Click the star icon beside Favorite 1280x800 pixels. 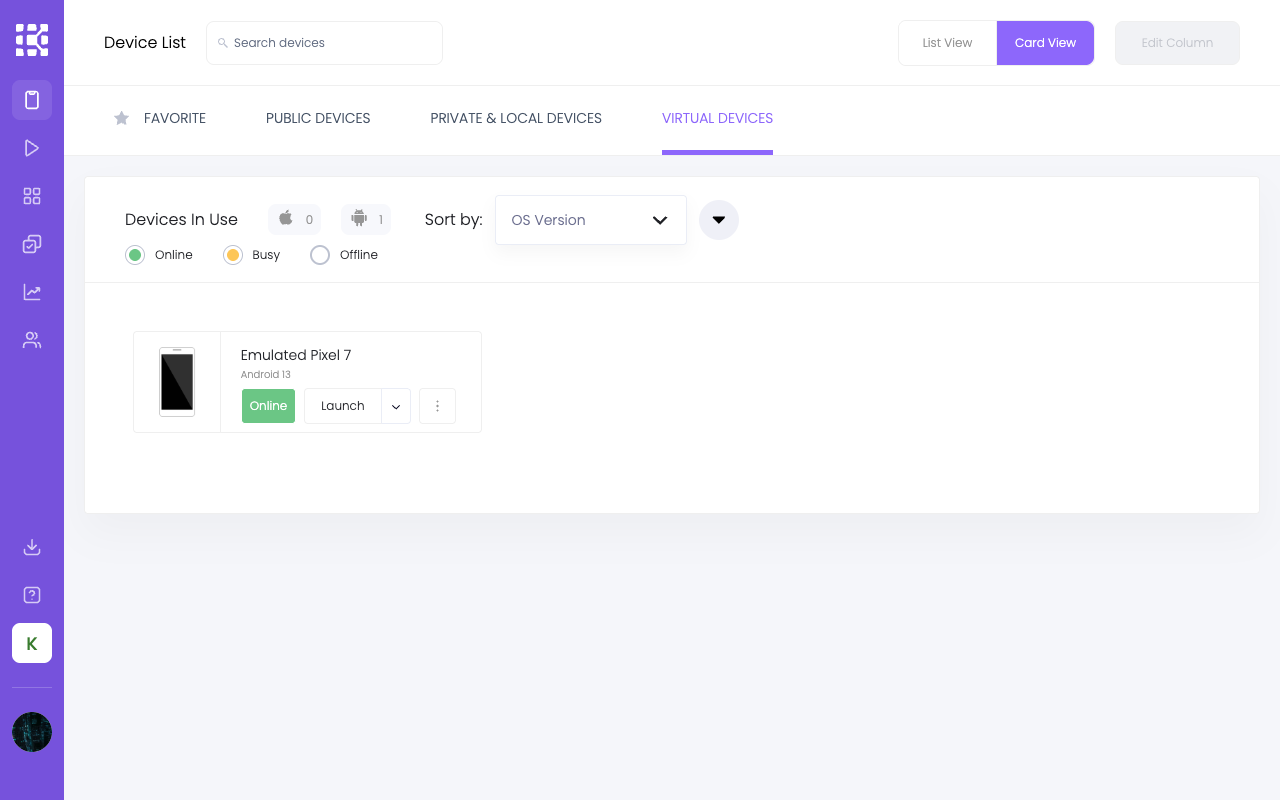point(122,118)
